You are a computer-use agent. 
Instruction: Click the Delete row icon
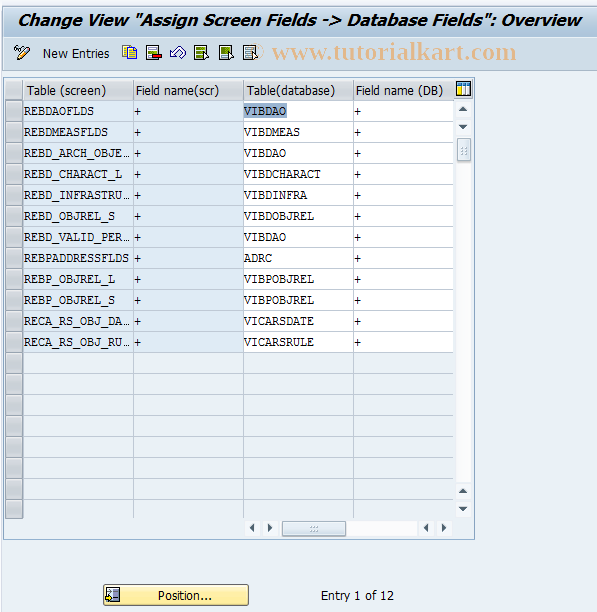(154, 53)
